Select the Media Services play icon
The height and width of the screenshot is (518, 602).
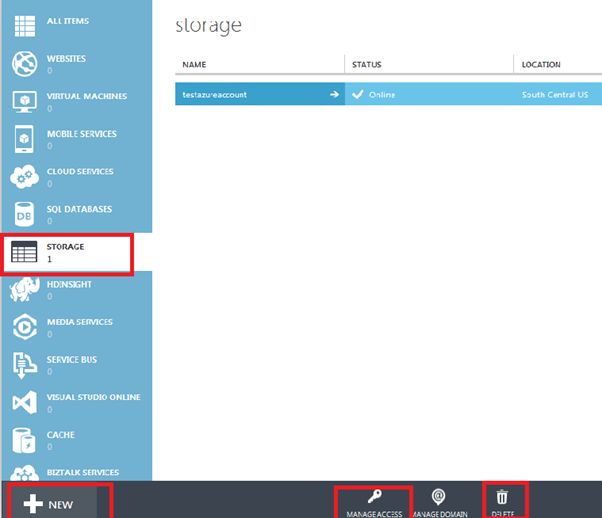pyautogui.click(x=25, y=327)
